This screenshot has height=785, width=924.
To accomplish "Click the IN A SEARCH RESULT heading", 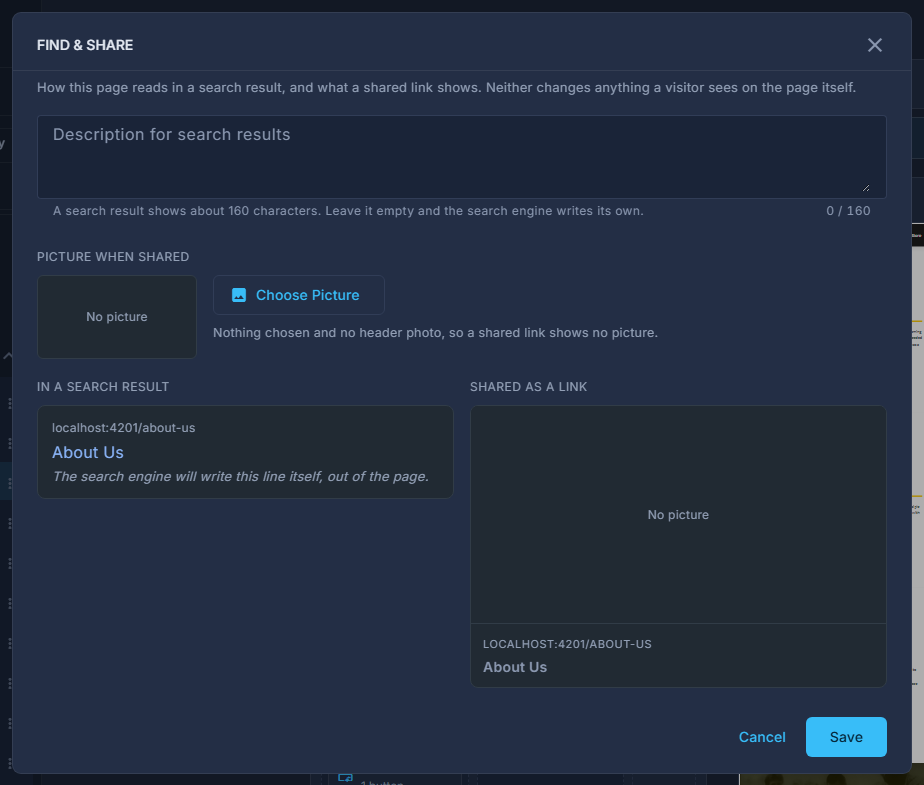I will pos(103,387).
